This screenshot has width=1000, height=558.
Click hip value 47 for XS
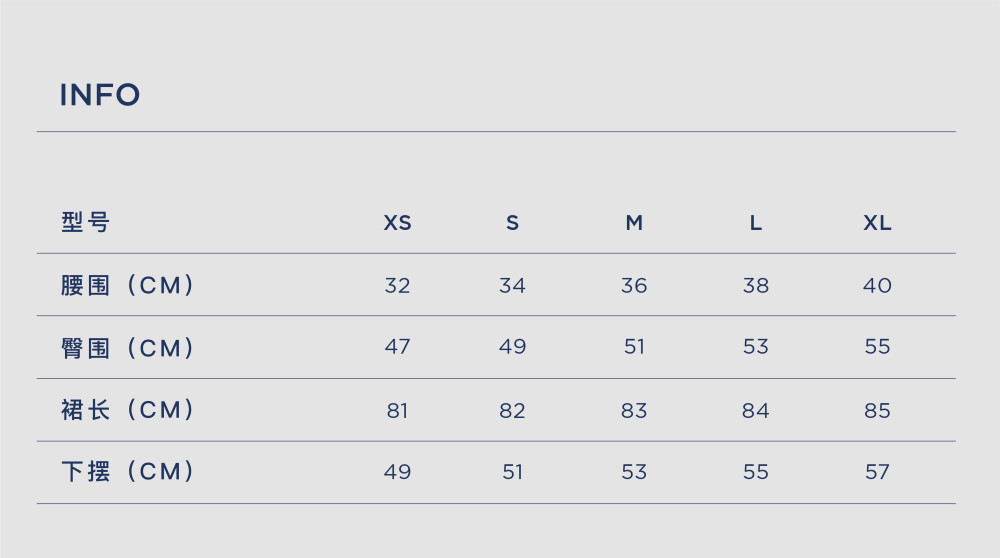coord(397,346)
